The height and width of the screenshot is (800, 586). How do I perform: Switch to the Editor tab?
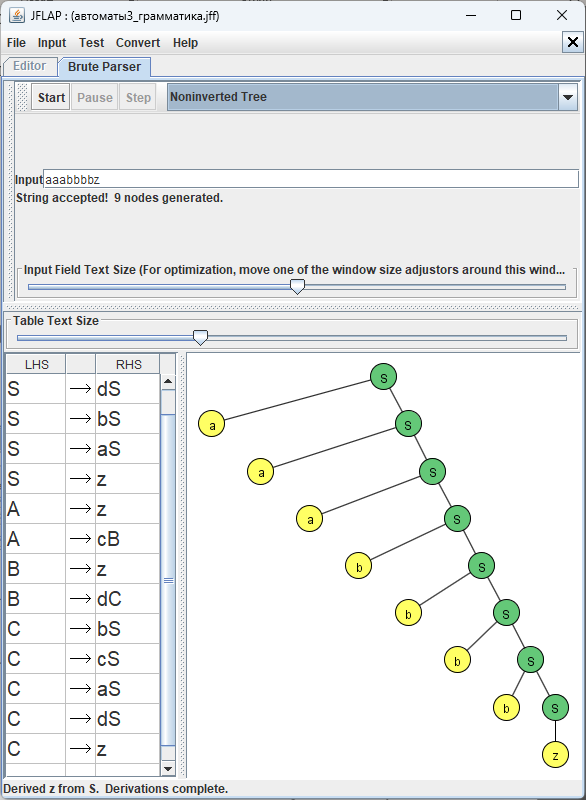30,66
